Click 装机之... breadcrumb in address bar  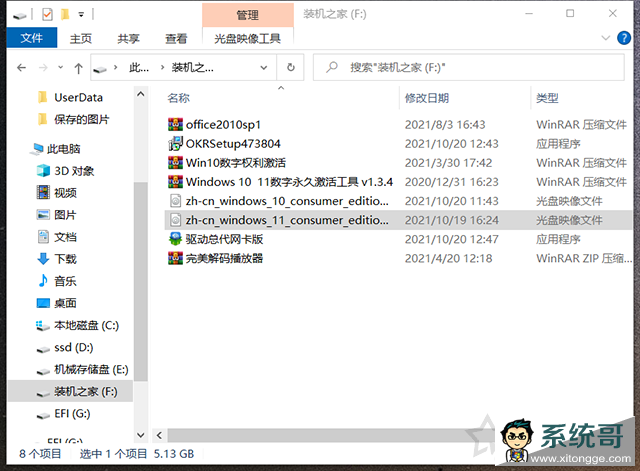pos(192,67)
